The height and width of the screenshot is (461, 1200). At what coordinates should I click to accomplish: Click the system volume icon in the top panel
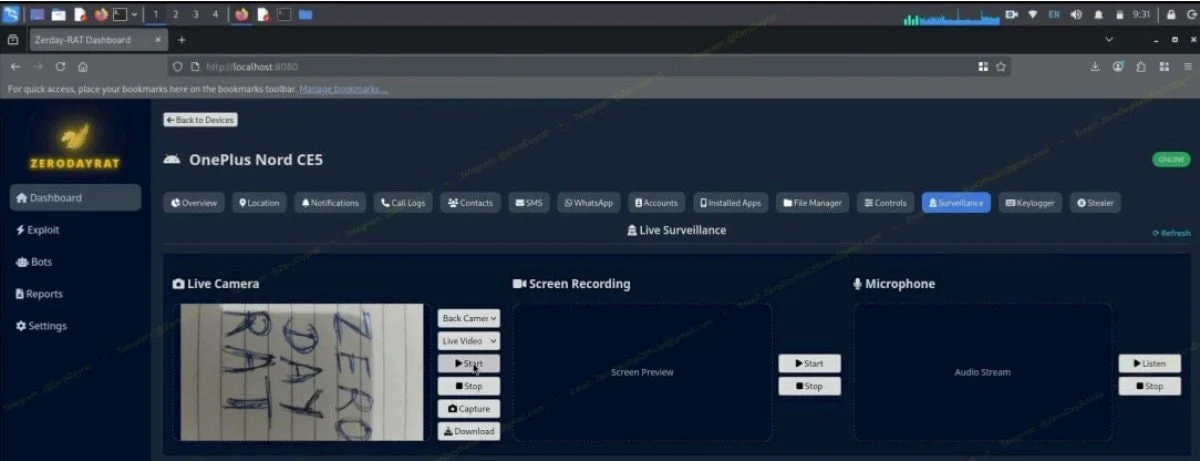click(x=1076, y=15)
